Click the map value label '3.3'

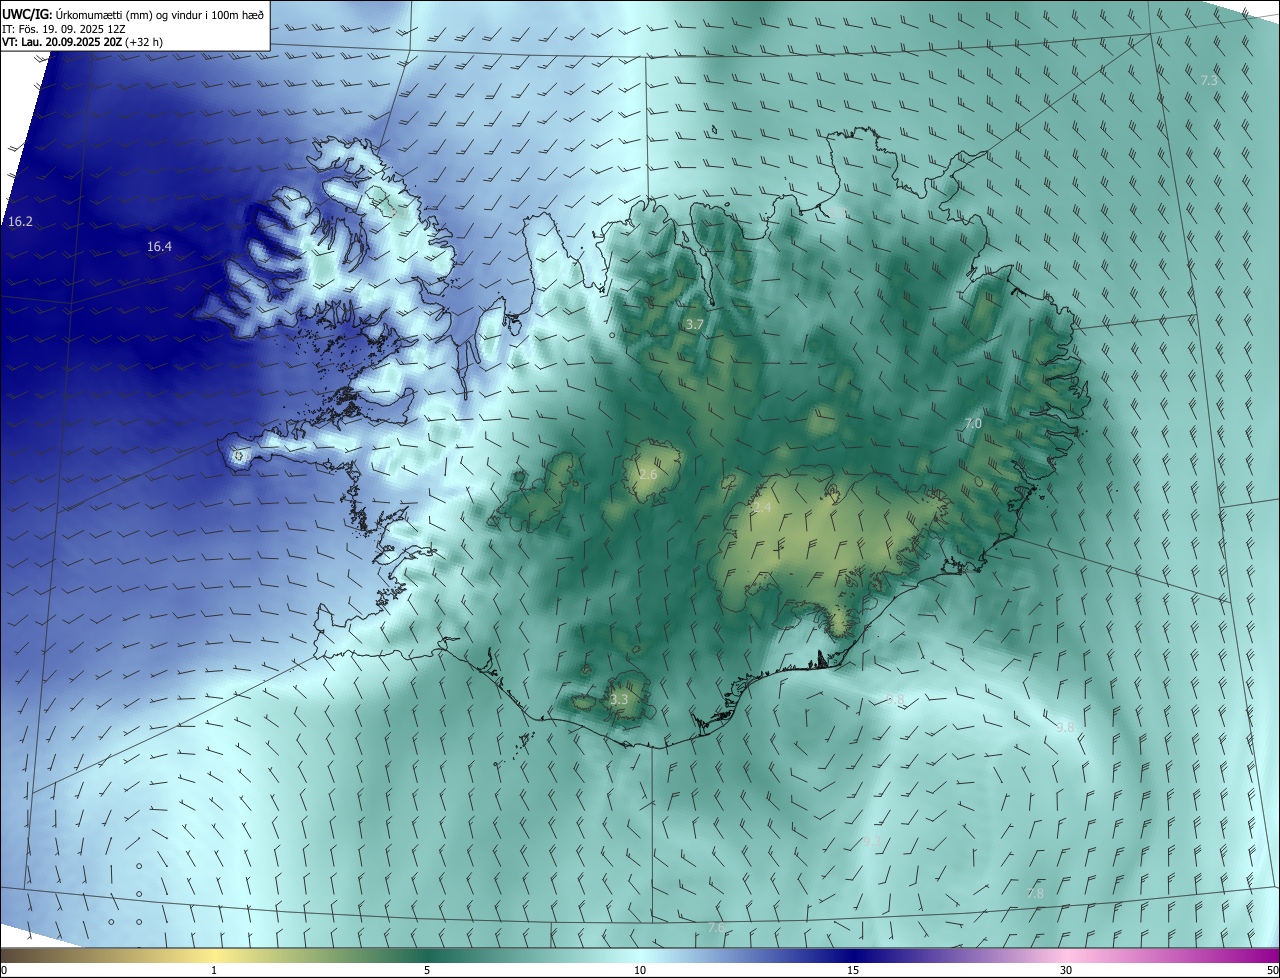click(x=619, y=699)
